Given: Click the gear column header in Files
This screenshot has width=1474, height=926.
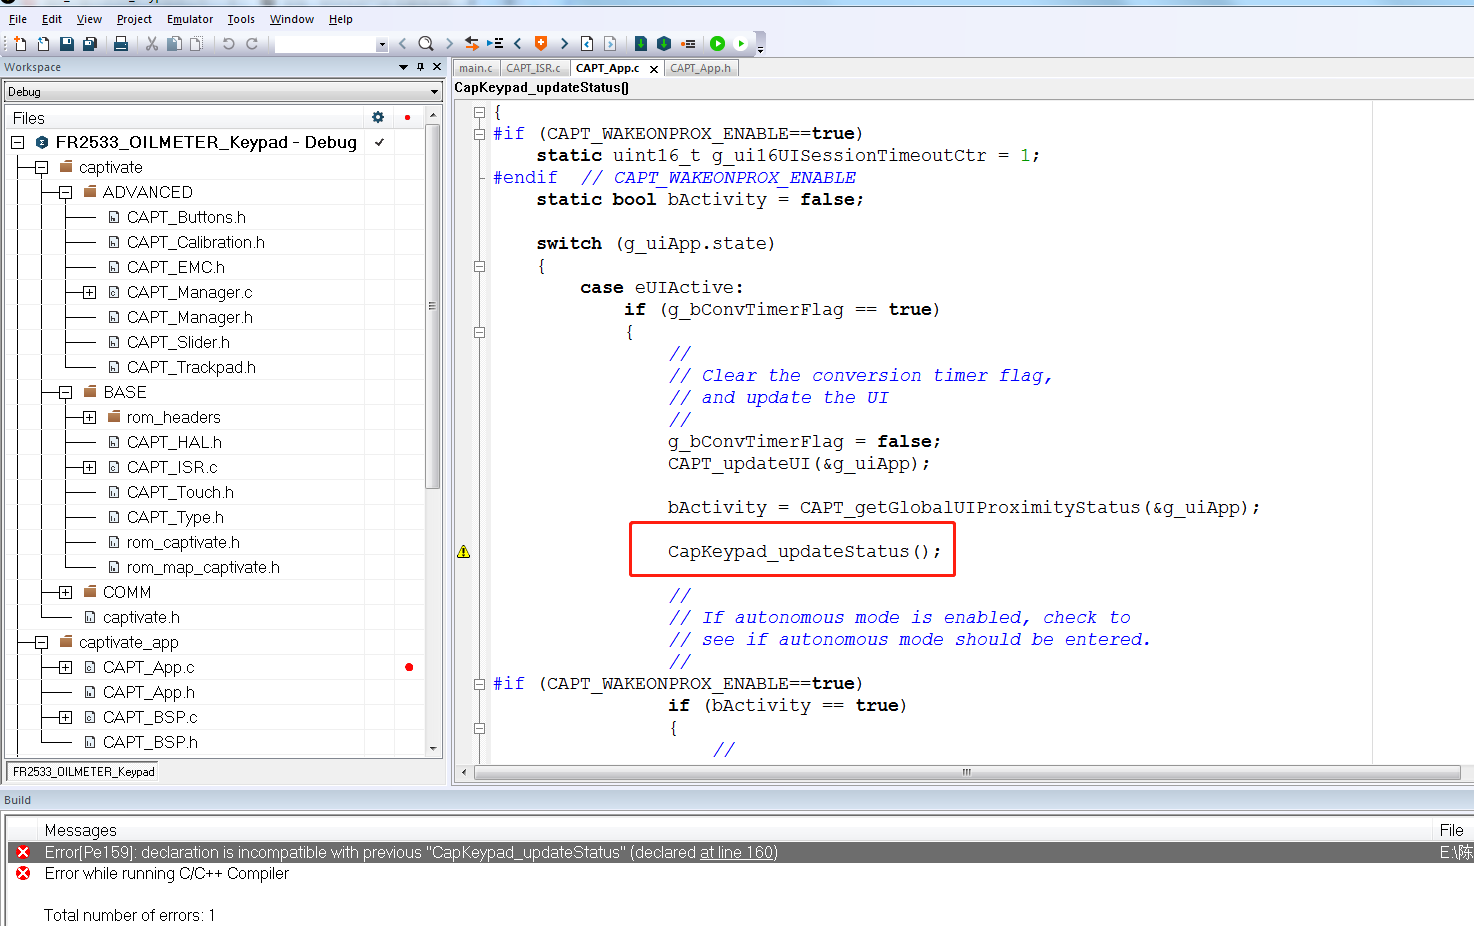Looking at the screenshot, I should (378, 117).
